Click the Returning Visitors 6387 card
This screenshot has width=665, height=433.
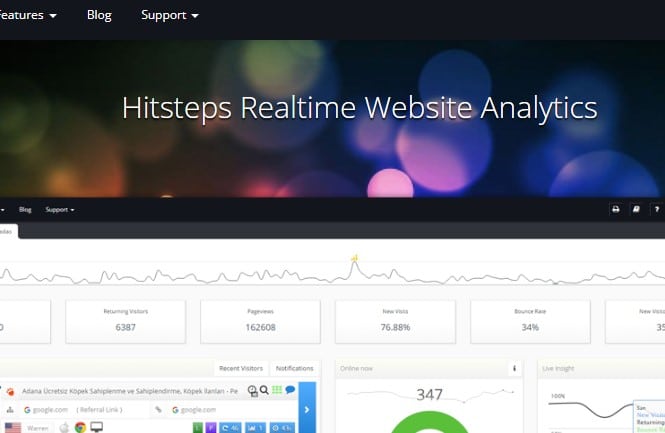coord(126,321)
